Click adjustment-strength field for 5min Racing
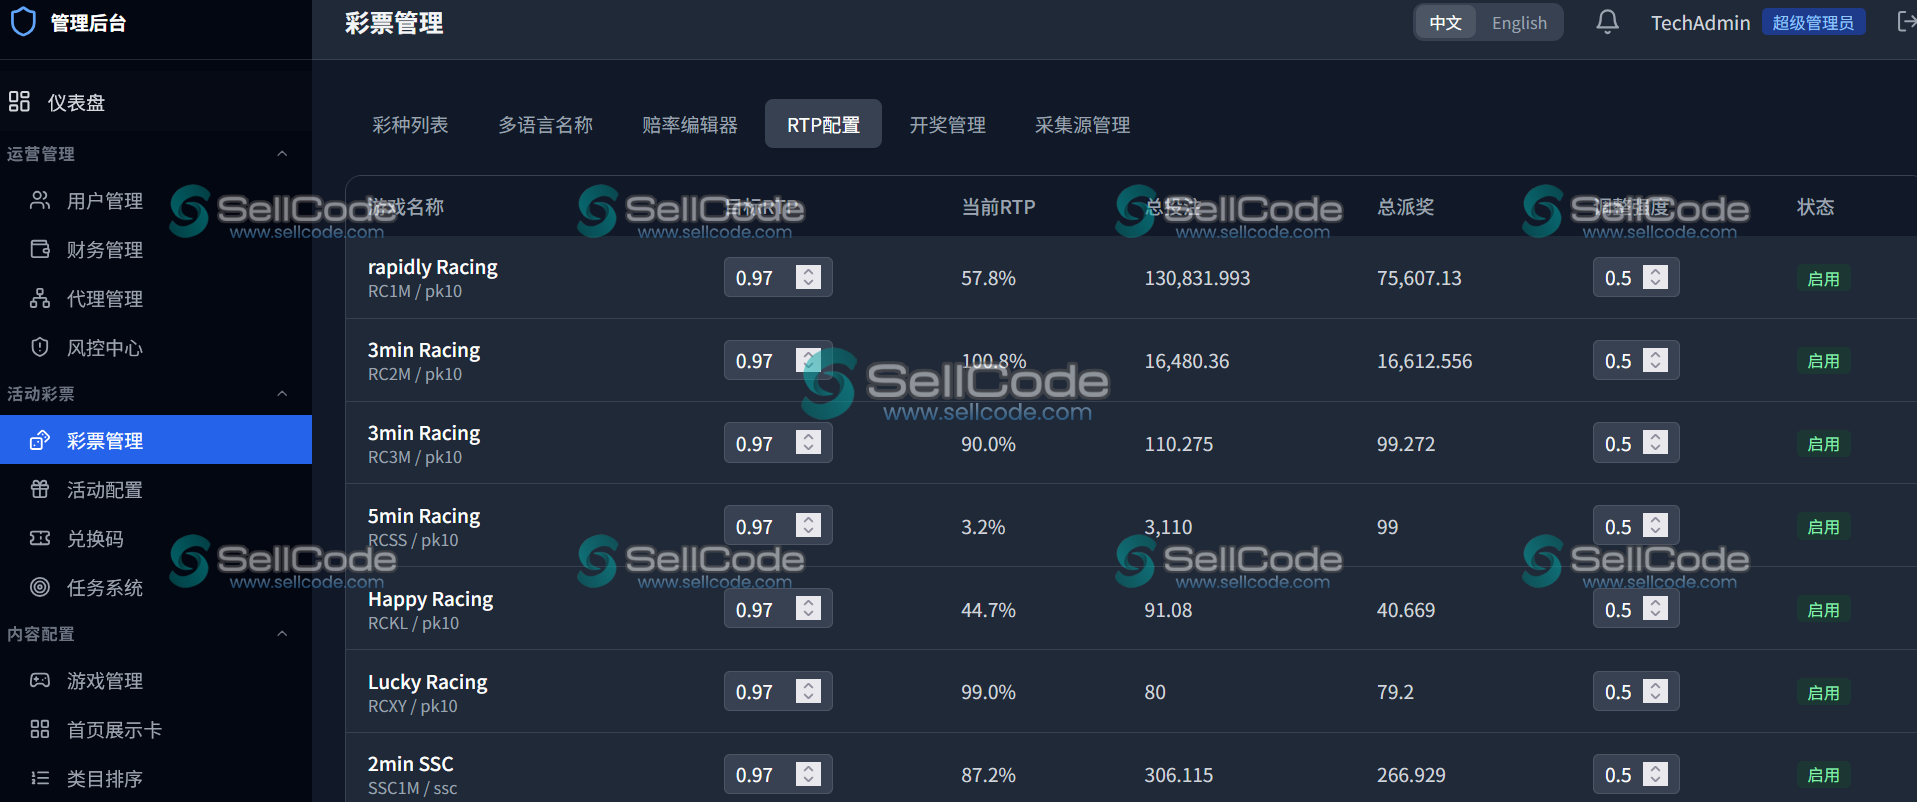The image size is (1917, 802). [1636, 526]
